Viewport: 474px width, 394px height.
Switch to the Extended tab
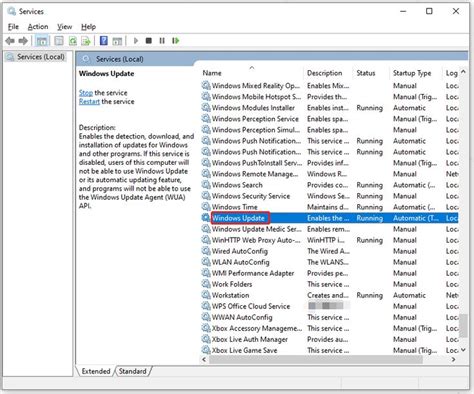tap(96, 371)
